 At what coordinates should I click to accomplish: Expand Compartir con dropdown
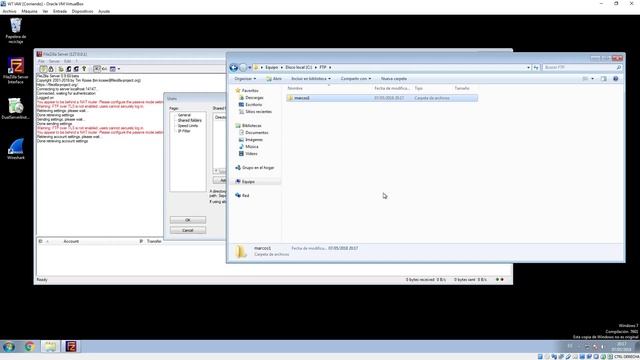click(x=356, y=78)
